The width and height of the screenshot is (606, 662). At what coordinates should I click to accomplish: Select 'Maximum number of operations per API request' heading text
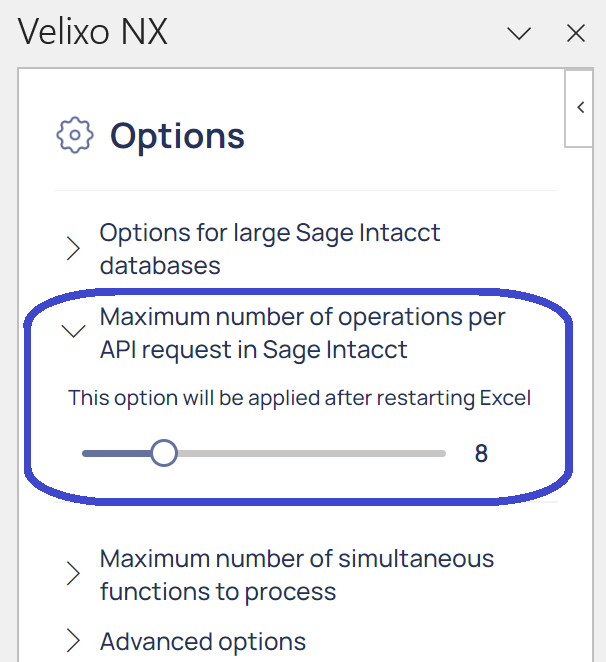[302, 333]
